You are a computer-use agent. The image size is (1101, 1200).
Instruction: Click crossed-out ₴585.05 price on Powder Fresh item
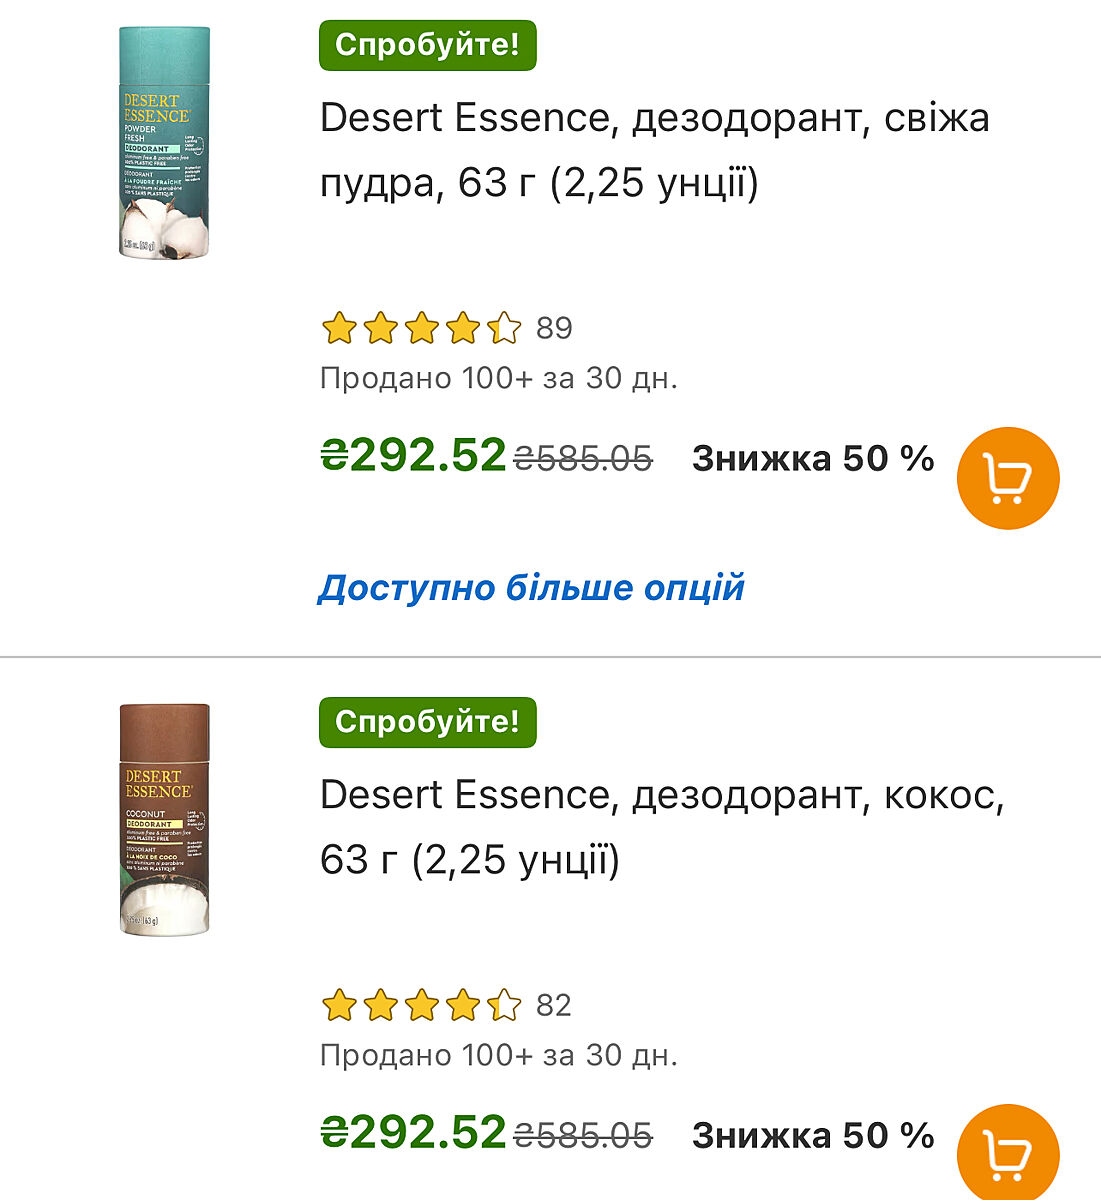pyautogui.click(x=583, y=459)
